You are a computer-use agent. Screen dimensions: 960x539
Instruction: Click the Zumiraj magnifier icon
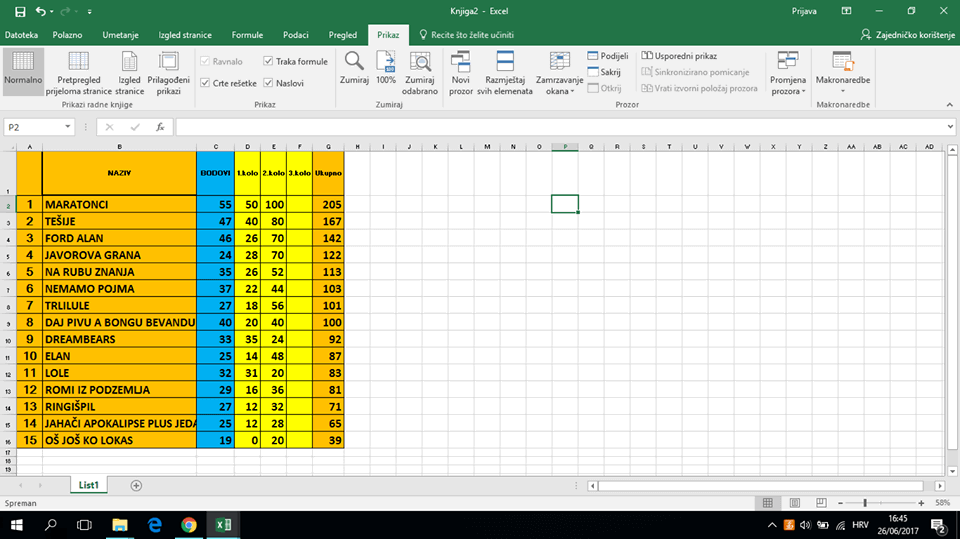(354, 62)
